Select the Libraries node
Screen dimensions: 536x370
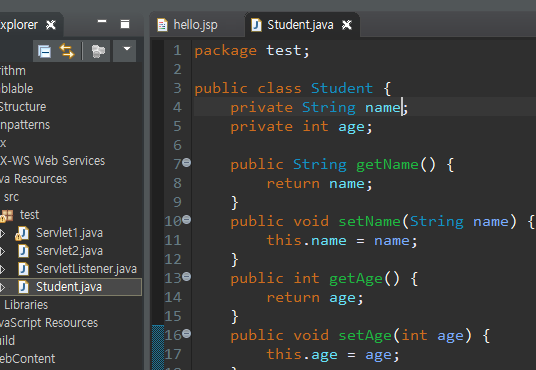(x=26, y=305)
